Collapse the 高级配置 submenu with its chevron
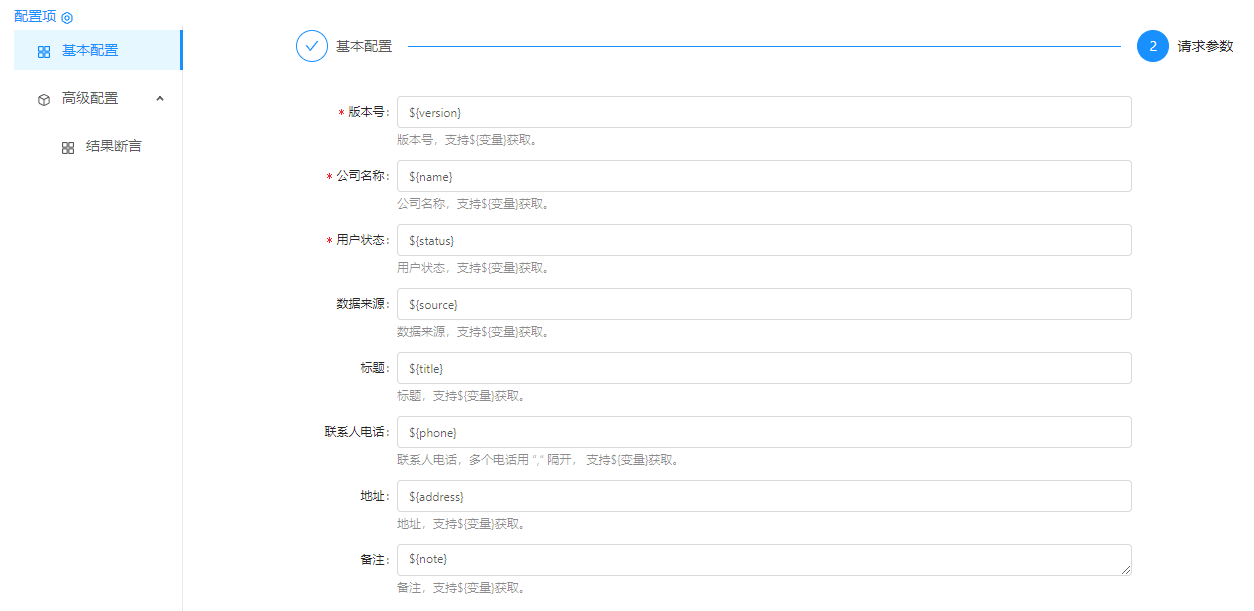This screenshot has width=1254, height=611. [160, 98]
